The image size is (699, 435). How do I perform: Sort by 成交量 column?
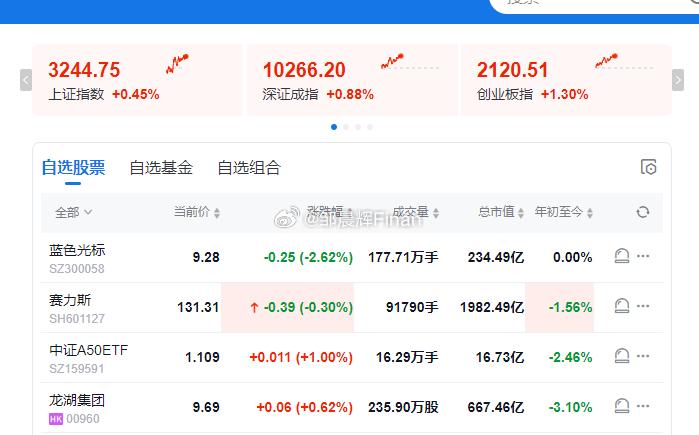click(x=415, y=212)
